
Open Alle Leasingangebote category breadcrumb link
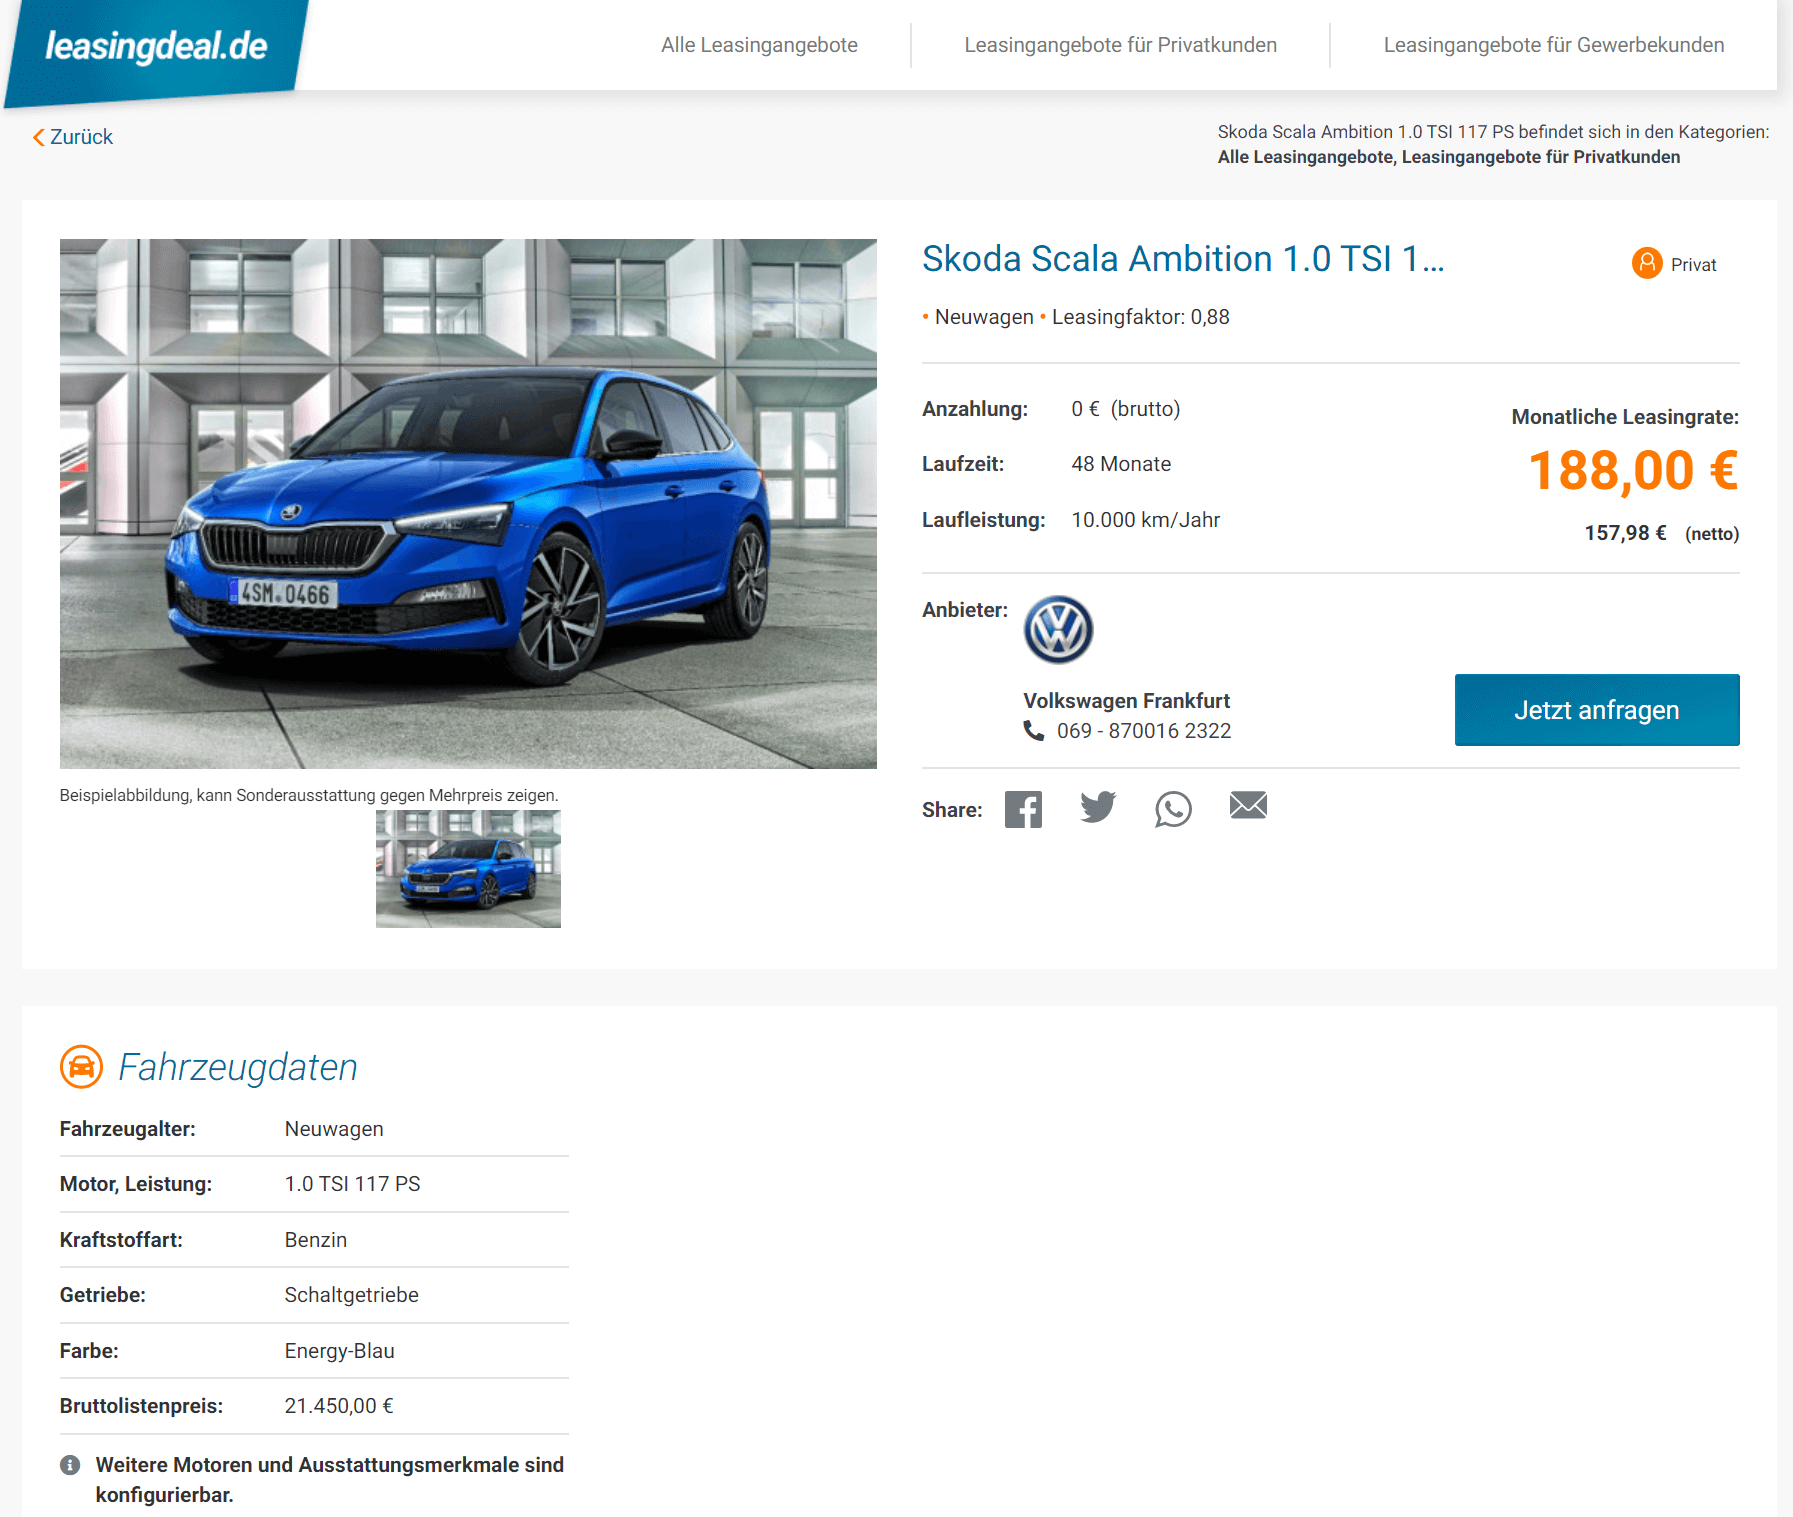click(1307, 157)
